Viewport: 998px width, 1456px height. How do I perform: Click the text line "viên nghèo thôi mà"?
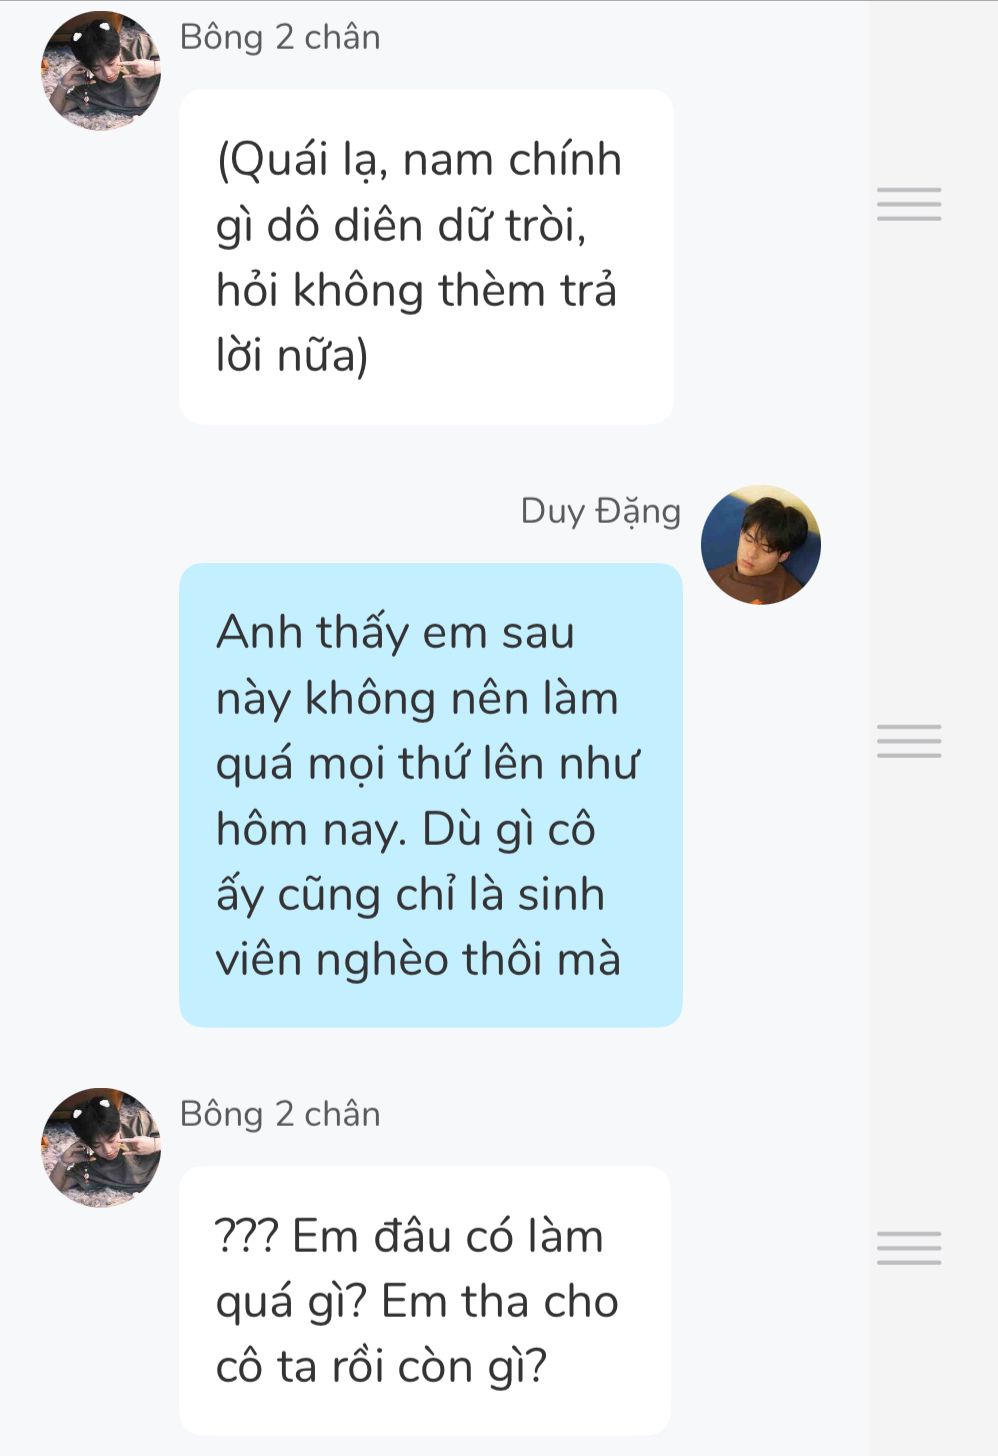click(418, 960)
